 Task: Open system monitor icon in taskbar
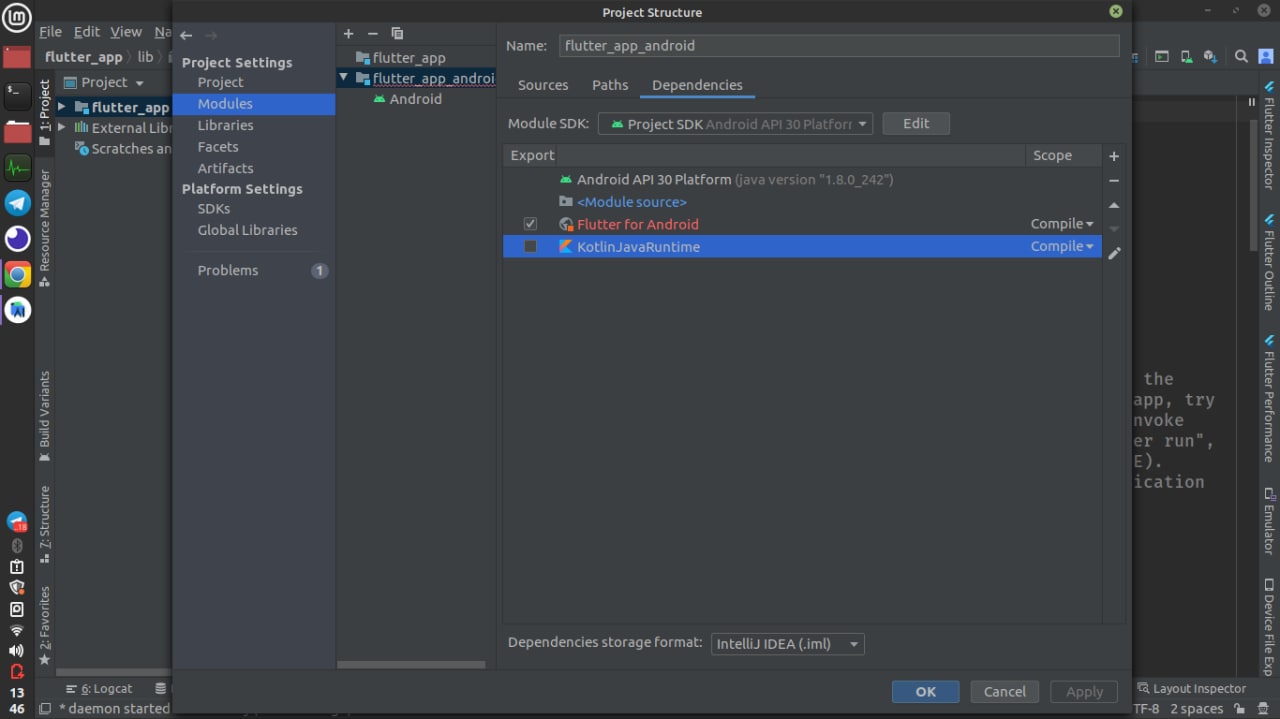[x=17, y=167]
